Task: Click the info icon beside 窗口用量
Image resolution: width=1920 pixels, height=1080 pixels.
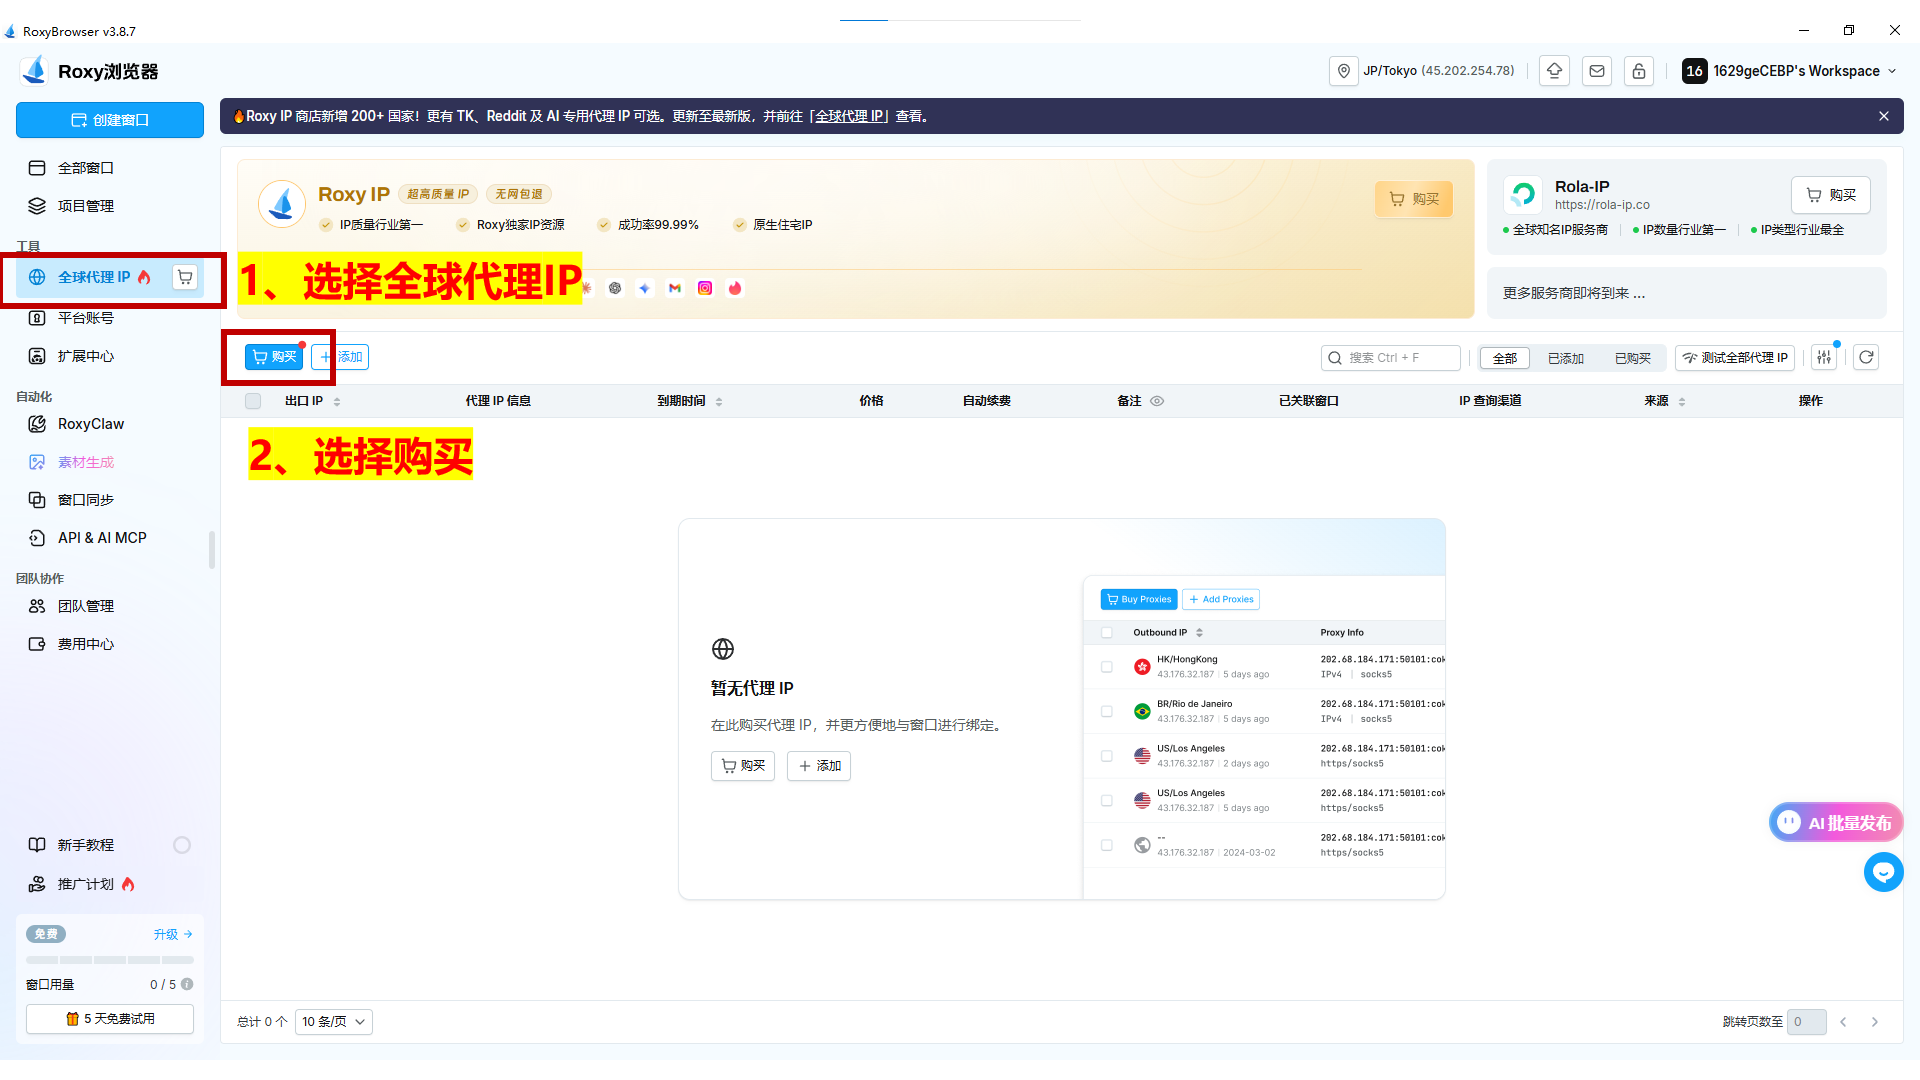Action: [x=187, y=984]
